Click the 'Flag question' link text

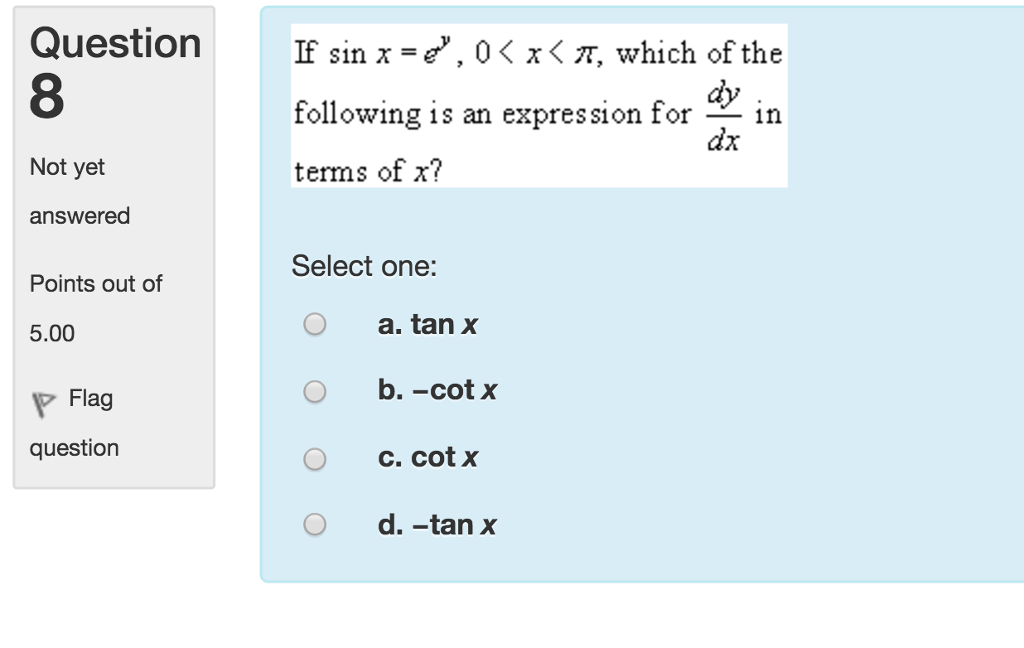click(x=91, y=399)
